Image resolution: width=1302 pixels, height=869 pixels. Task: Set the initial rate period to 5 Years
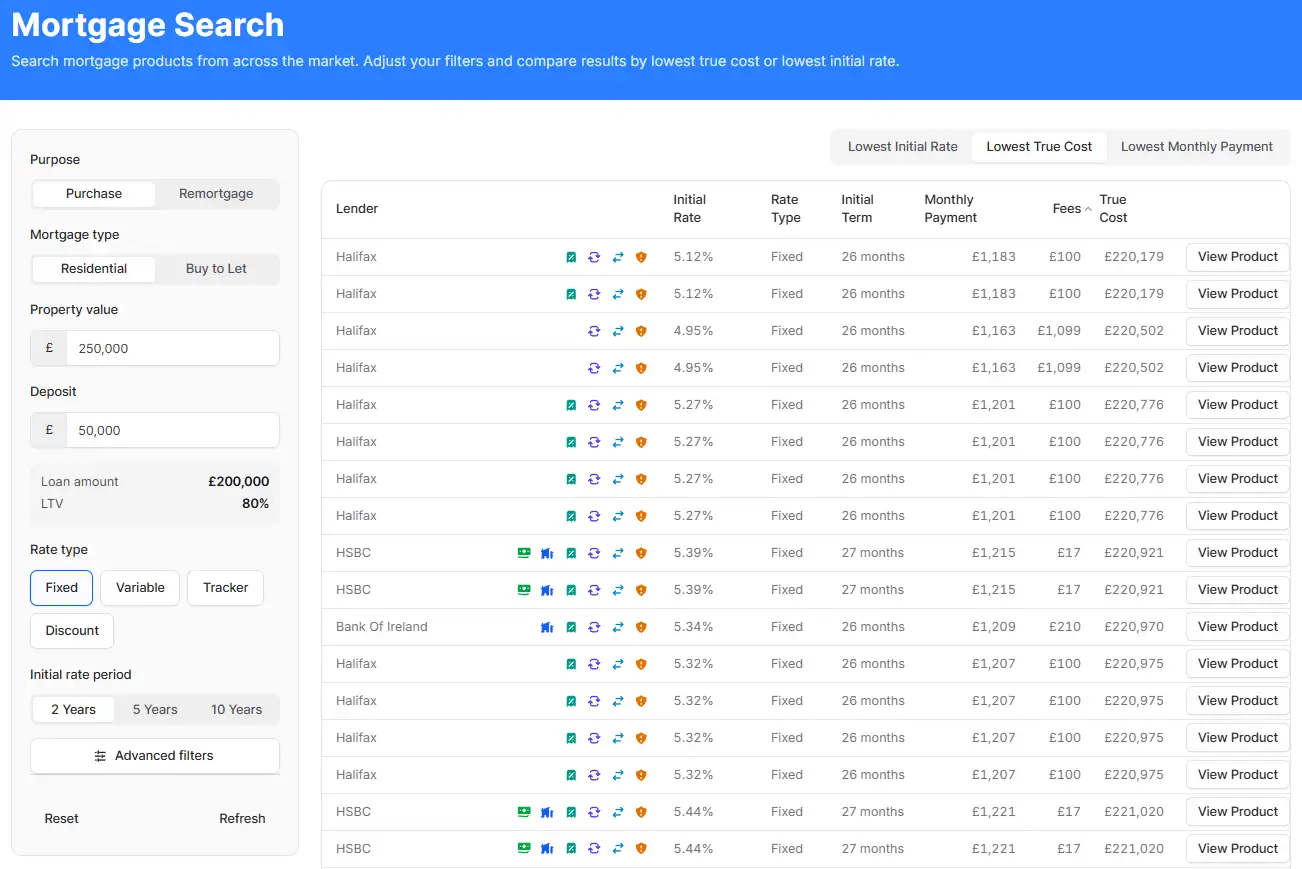coord(155,710)
